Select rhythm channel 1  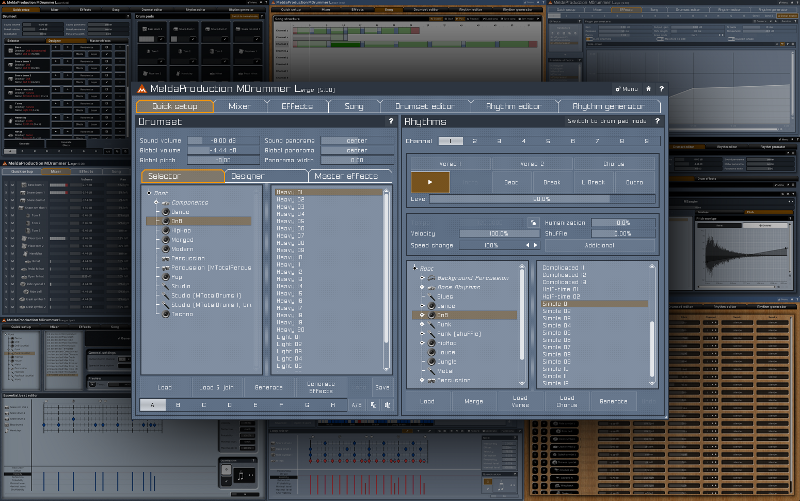click(451, 141)
